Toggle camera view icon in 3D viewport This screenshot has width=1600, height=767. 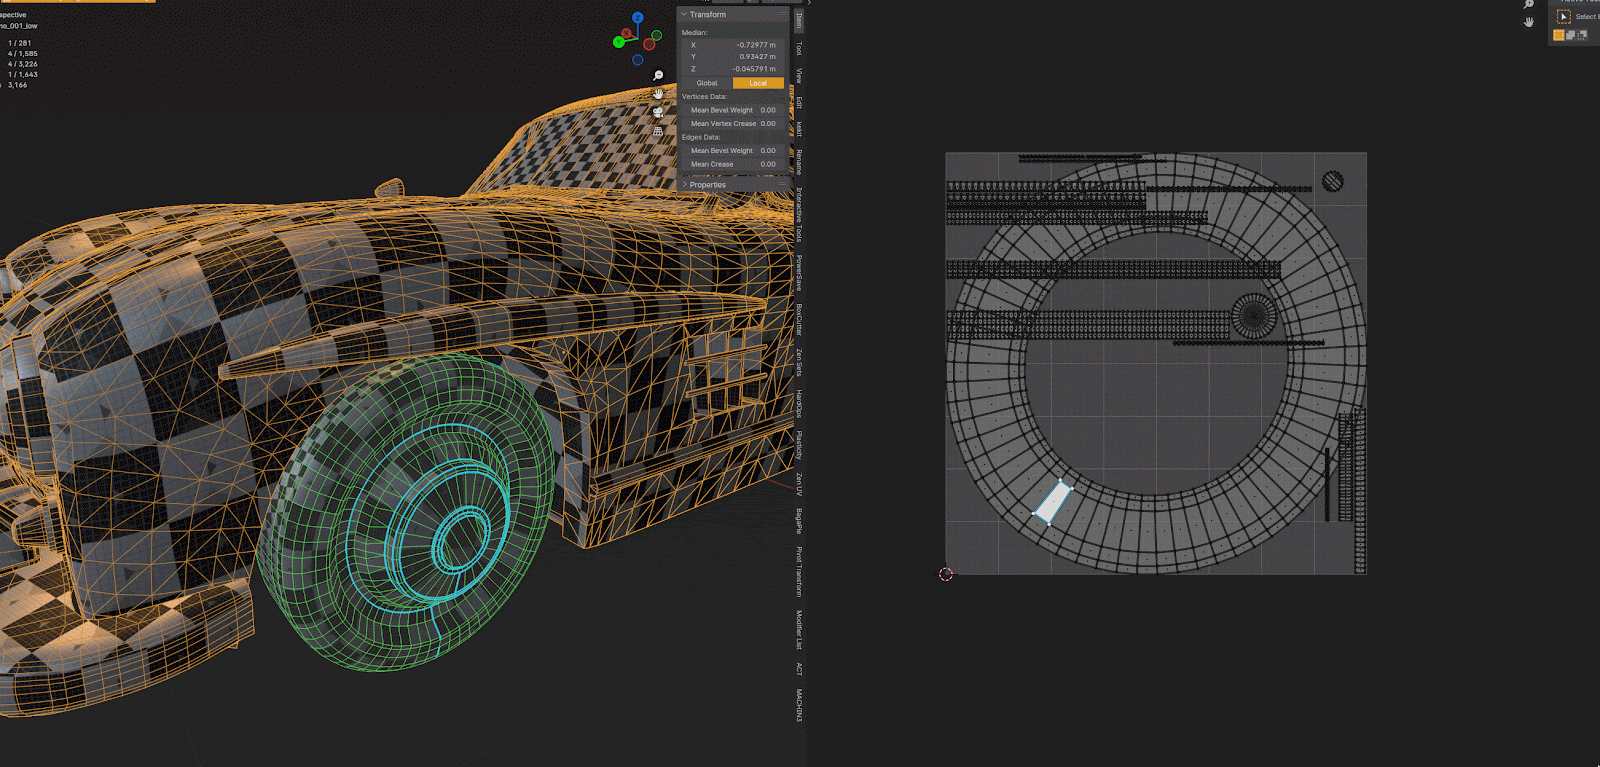(658, 113)
